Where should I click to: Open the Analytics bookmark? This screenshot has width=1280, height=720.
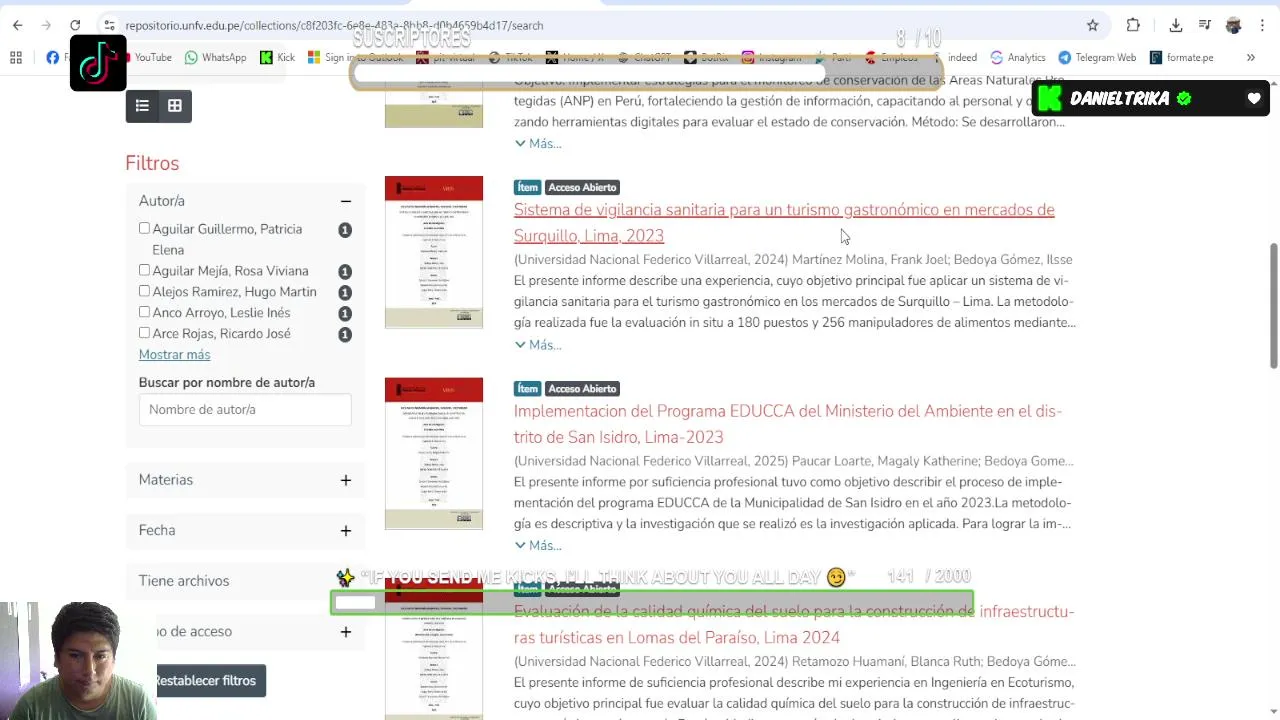(1018, 57)
